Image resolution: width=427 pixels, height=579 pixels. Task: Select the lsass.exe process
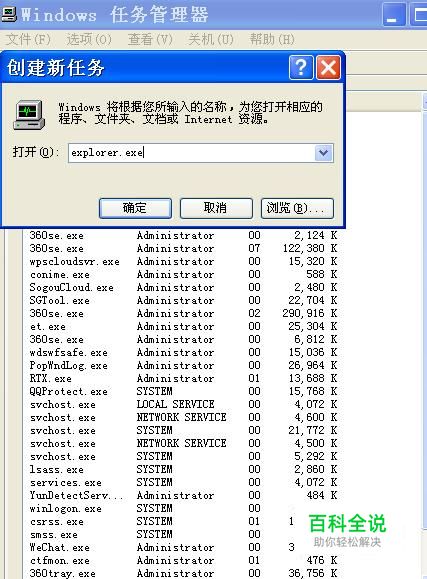pos(57,470)
